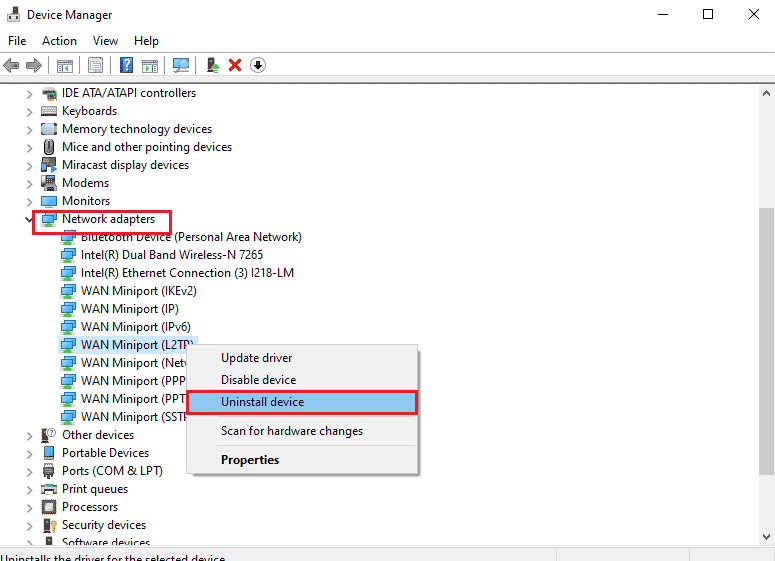
Task: Click the scrollbar down arrow
Action: pos(766,537)
